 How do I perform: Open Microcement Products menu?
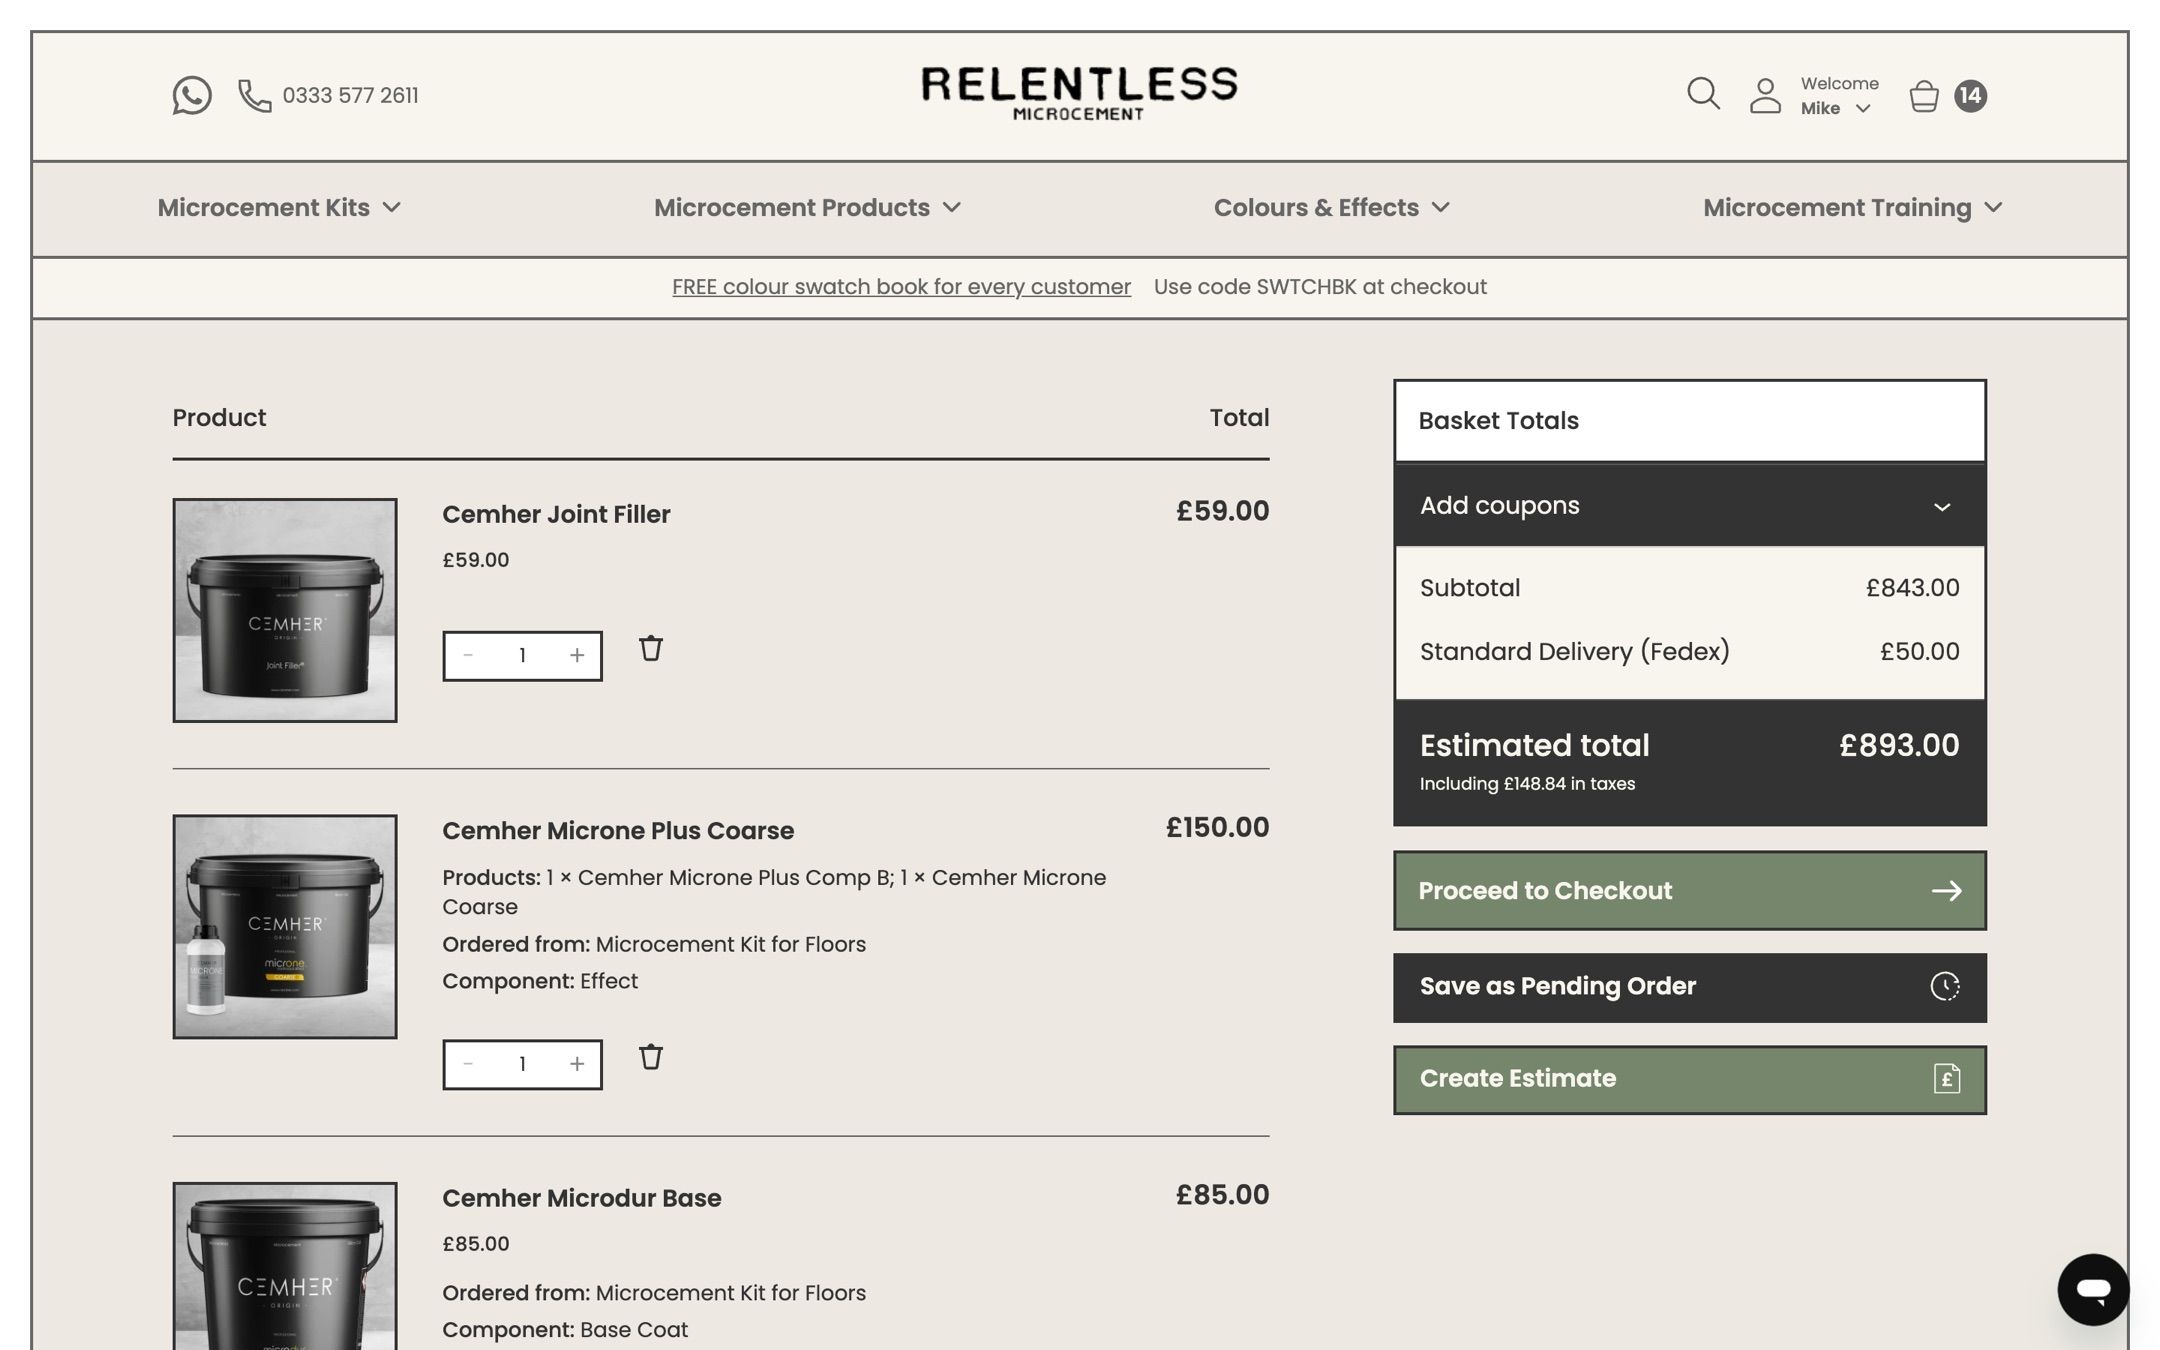tap(807, 207)
